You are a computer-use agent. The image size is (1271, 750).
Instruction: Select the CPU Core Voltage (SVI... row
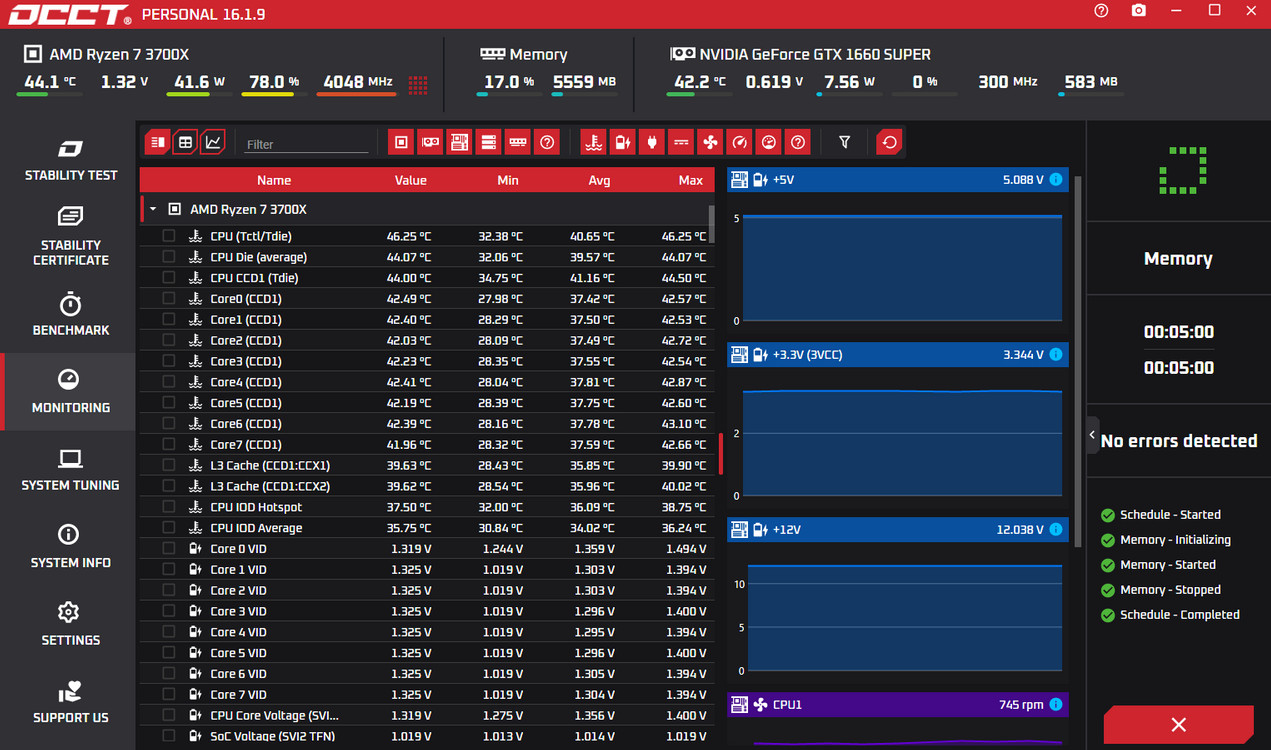[x=428, y=715]
